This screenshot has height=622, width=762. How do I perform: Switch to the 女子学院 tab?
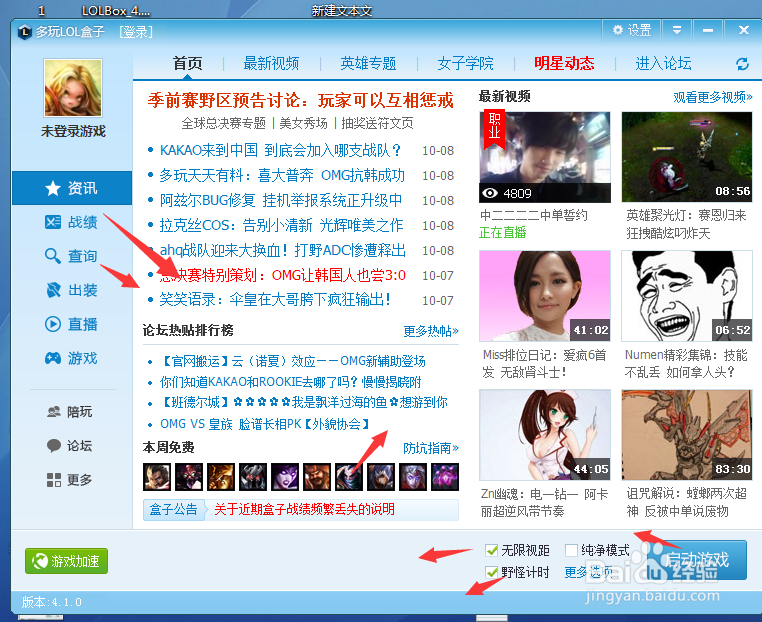pyautogui.click(x=466, y=63)
